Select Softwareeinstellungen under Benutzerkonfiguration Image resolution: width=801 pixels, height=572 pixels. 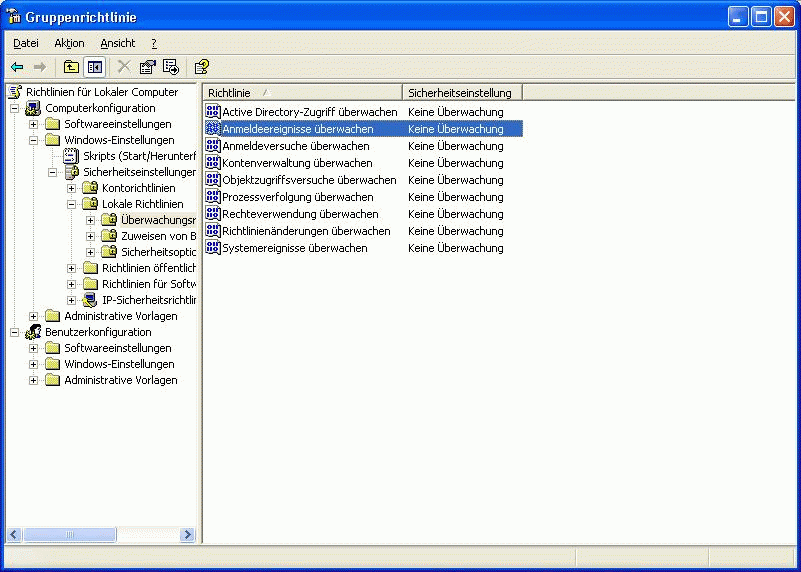click(118, 348)
